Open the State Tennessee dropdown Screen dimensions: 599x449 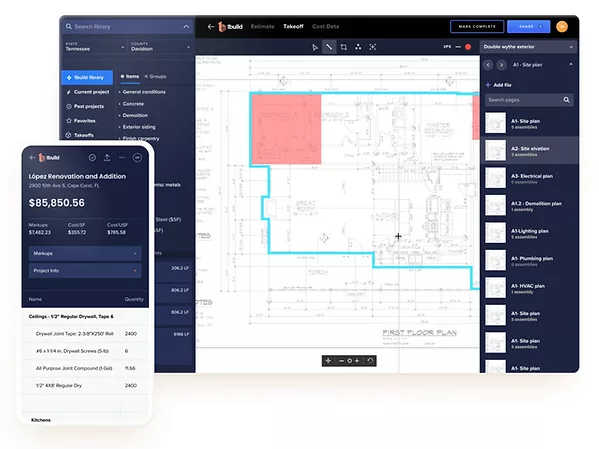(x=94, y=47)
